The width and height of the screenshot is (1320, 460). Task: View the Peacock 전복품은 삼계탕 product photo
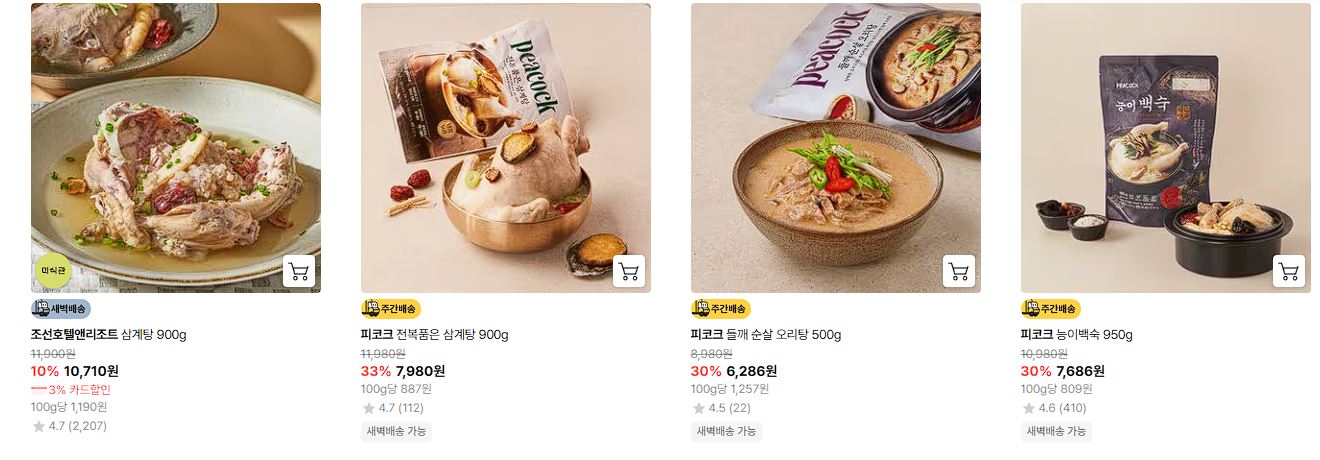[506, 148]
